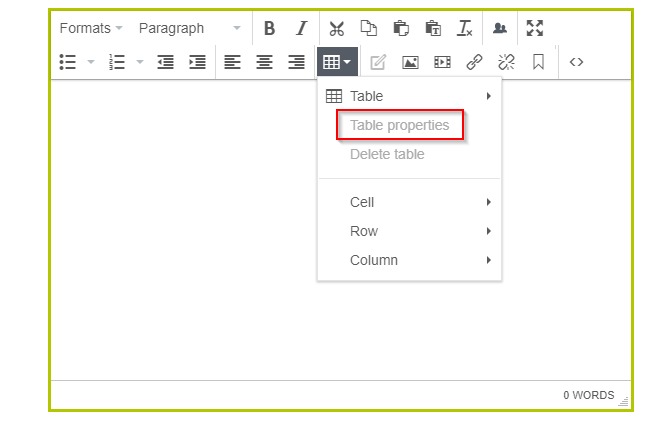The height and width of the screenshot is (423, 651).
Task: Click the resize handle in the editor corner
Action: pos(623,401)
